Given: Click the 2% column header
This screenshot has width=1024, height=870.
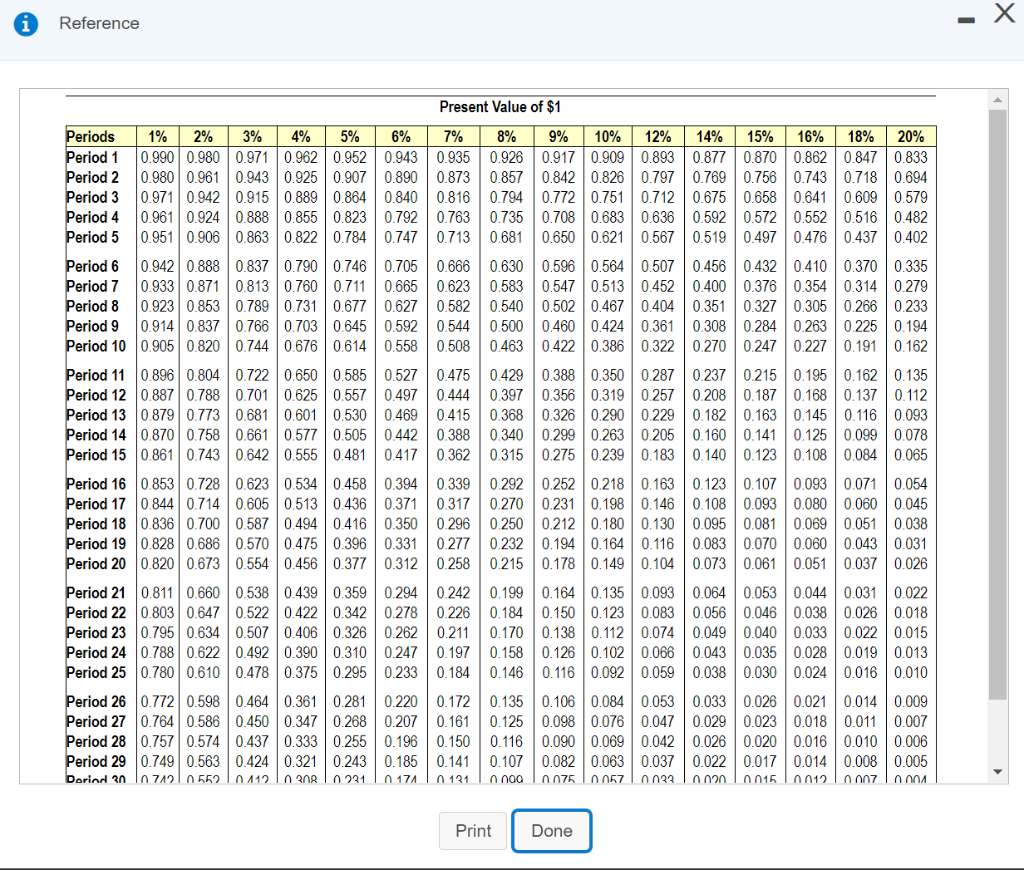Looking at the screenshot, I should coord(203,137).
